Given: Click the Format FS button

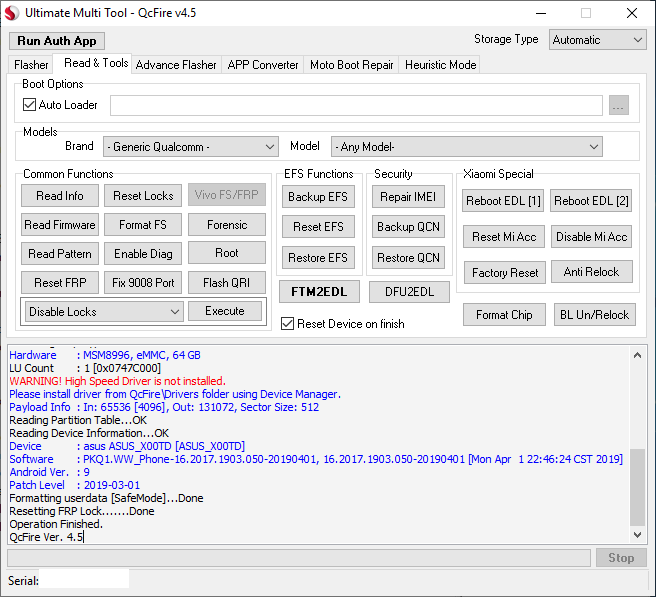Looking at the screenshot, I should click(x=143, y=225).
